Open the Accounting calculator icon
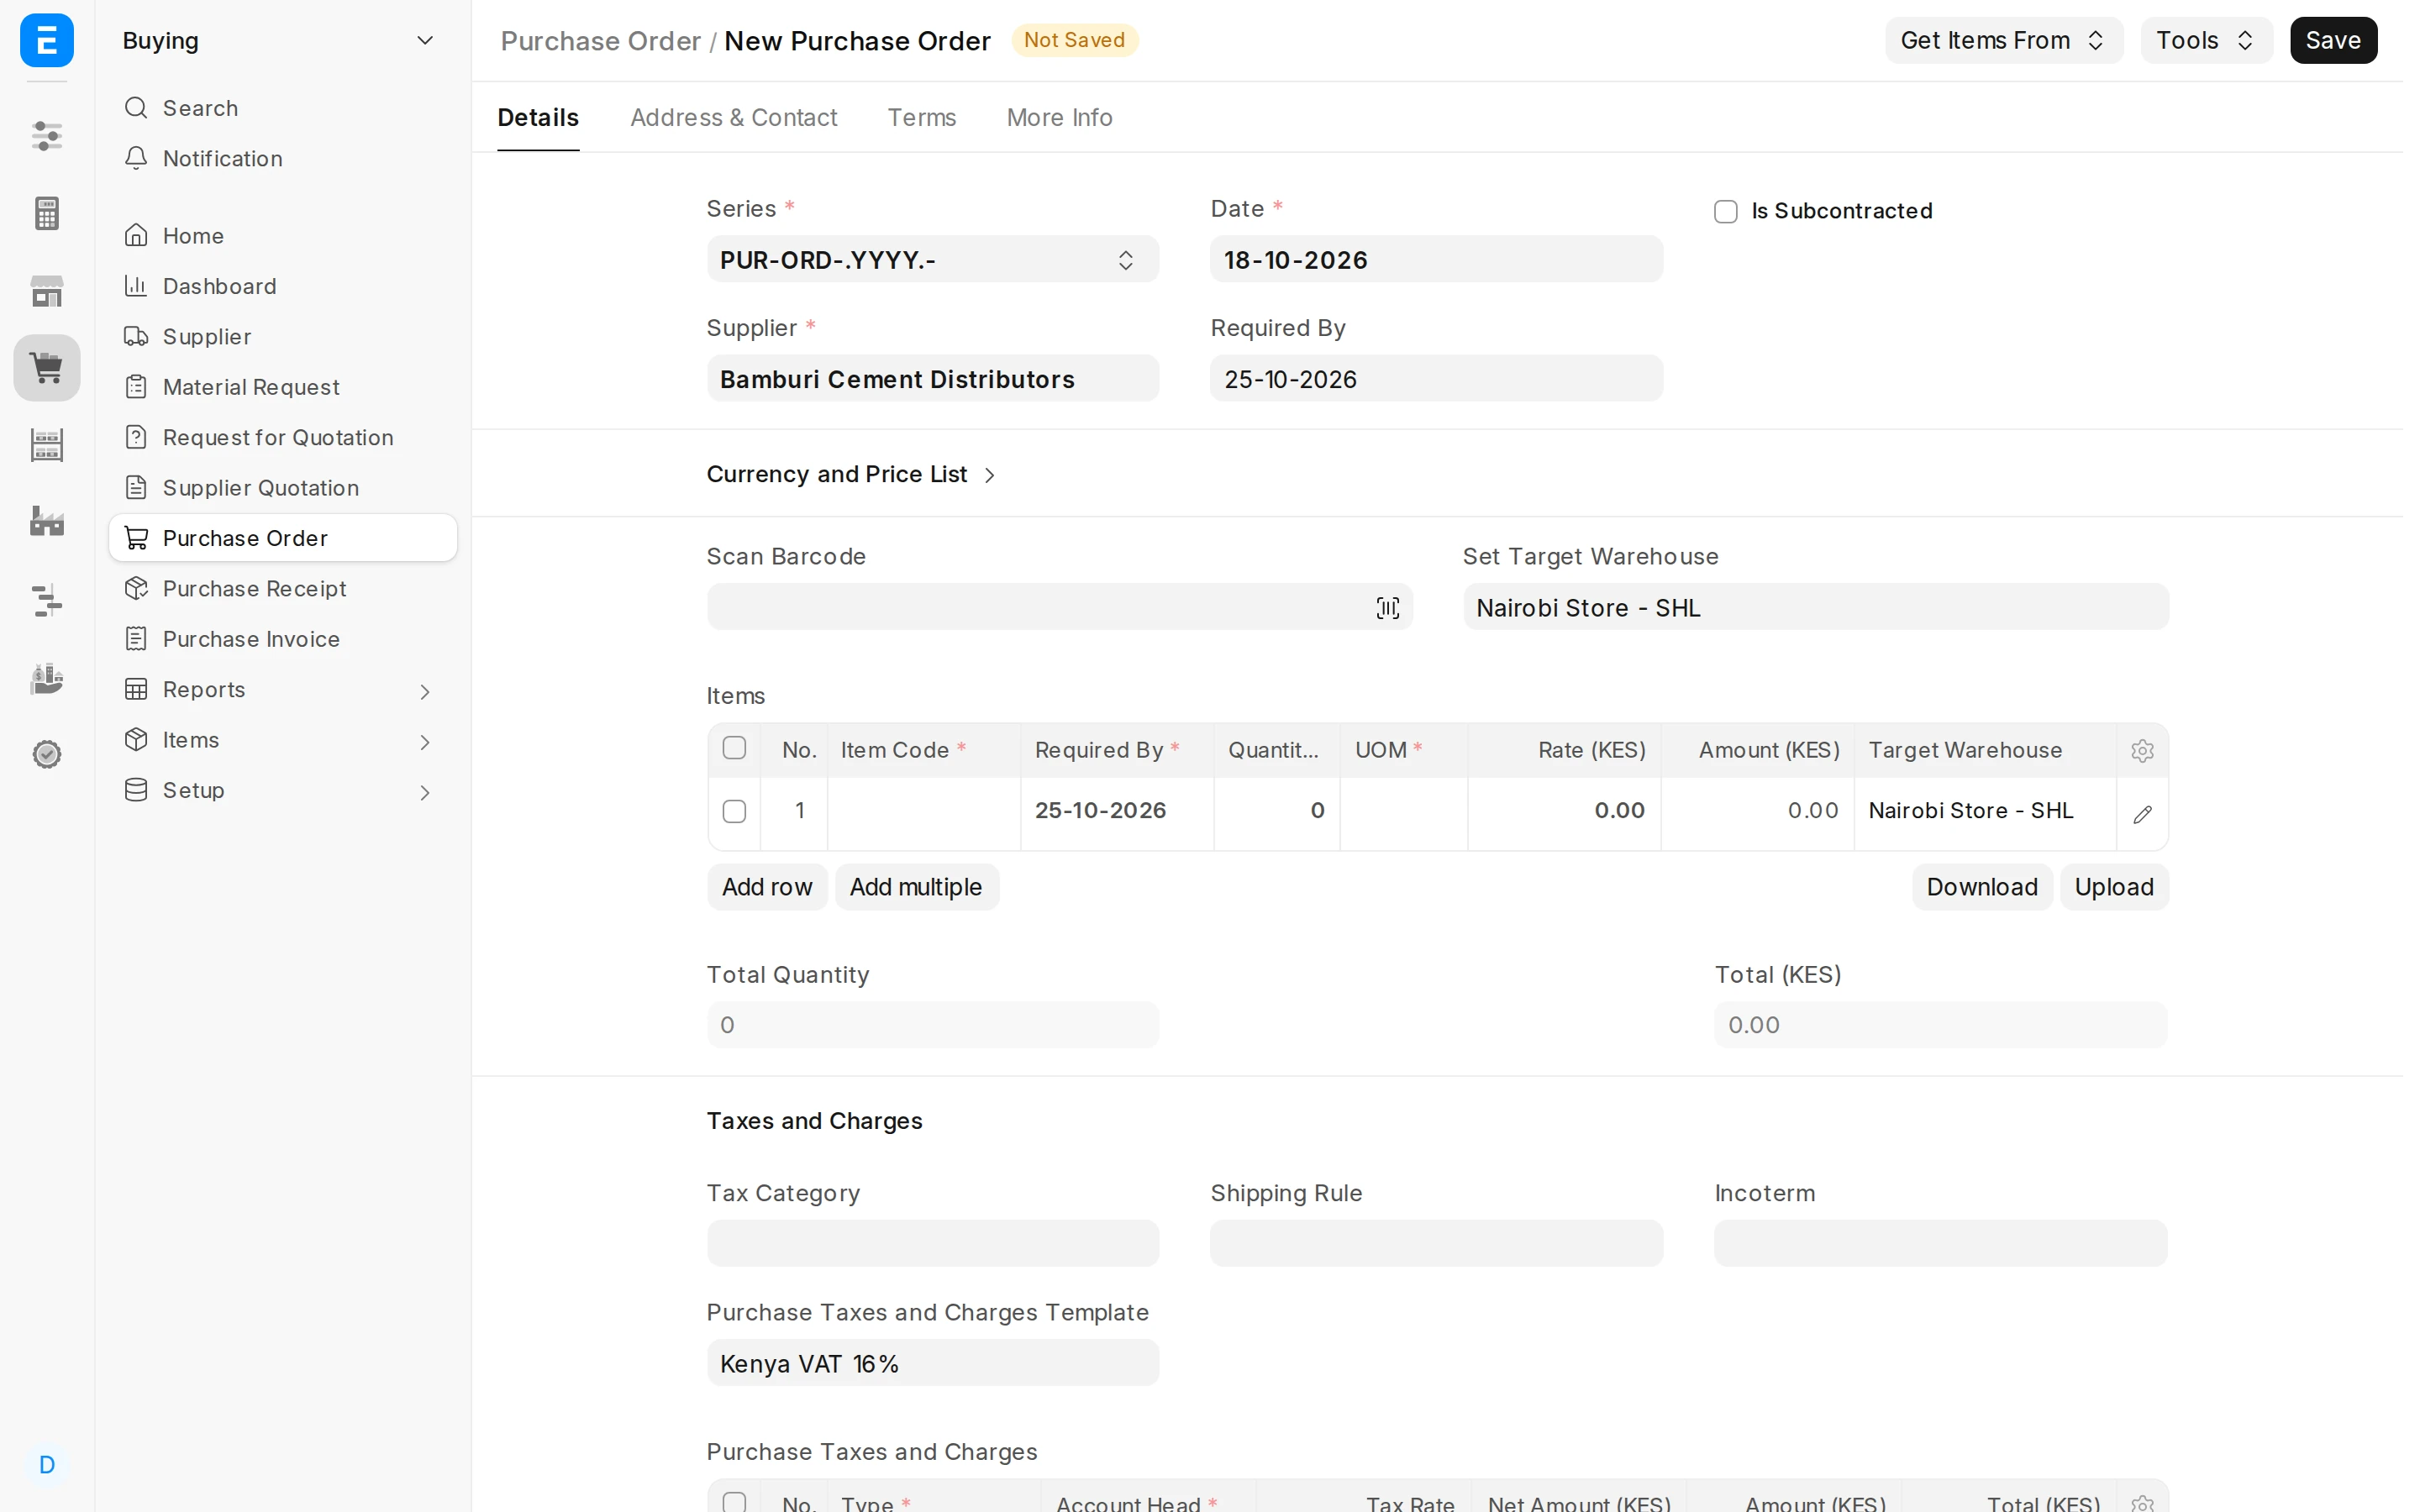Image resolution: width=2420 pixels, height=1512 pixels. (x=47, y=213)
